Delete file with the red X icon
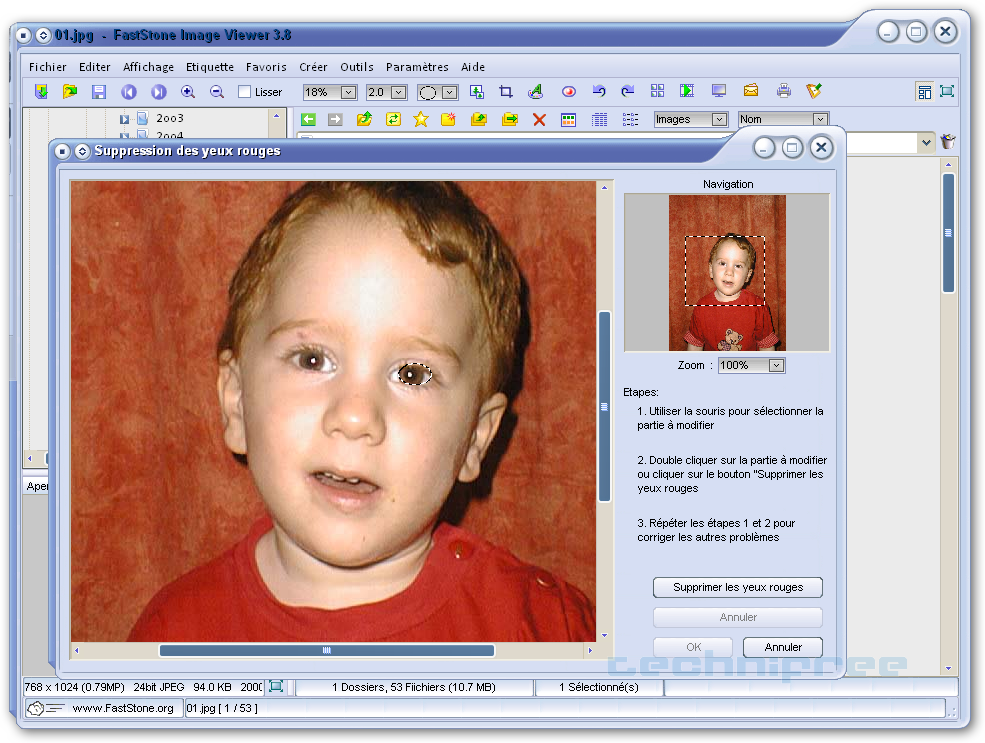 point(539,120)
